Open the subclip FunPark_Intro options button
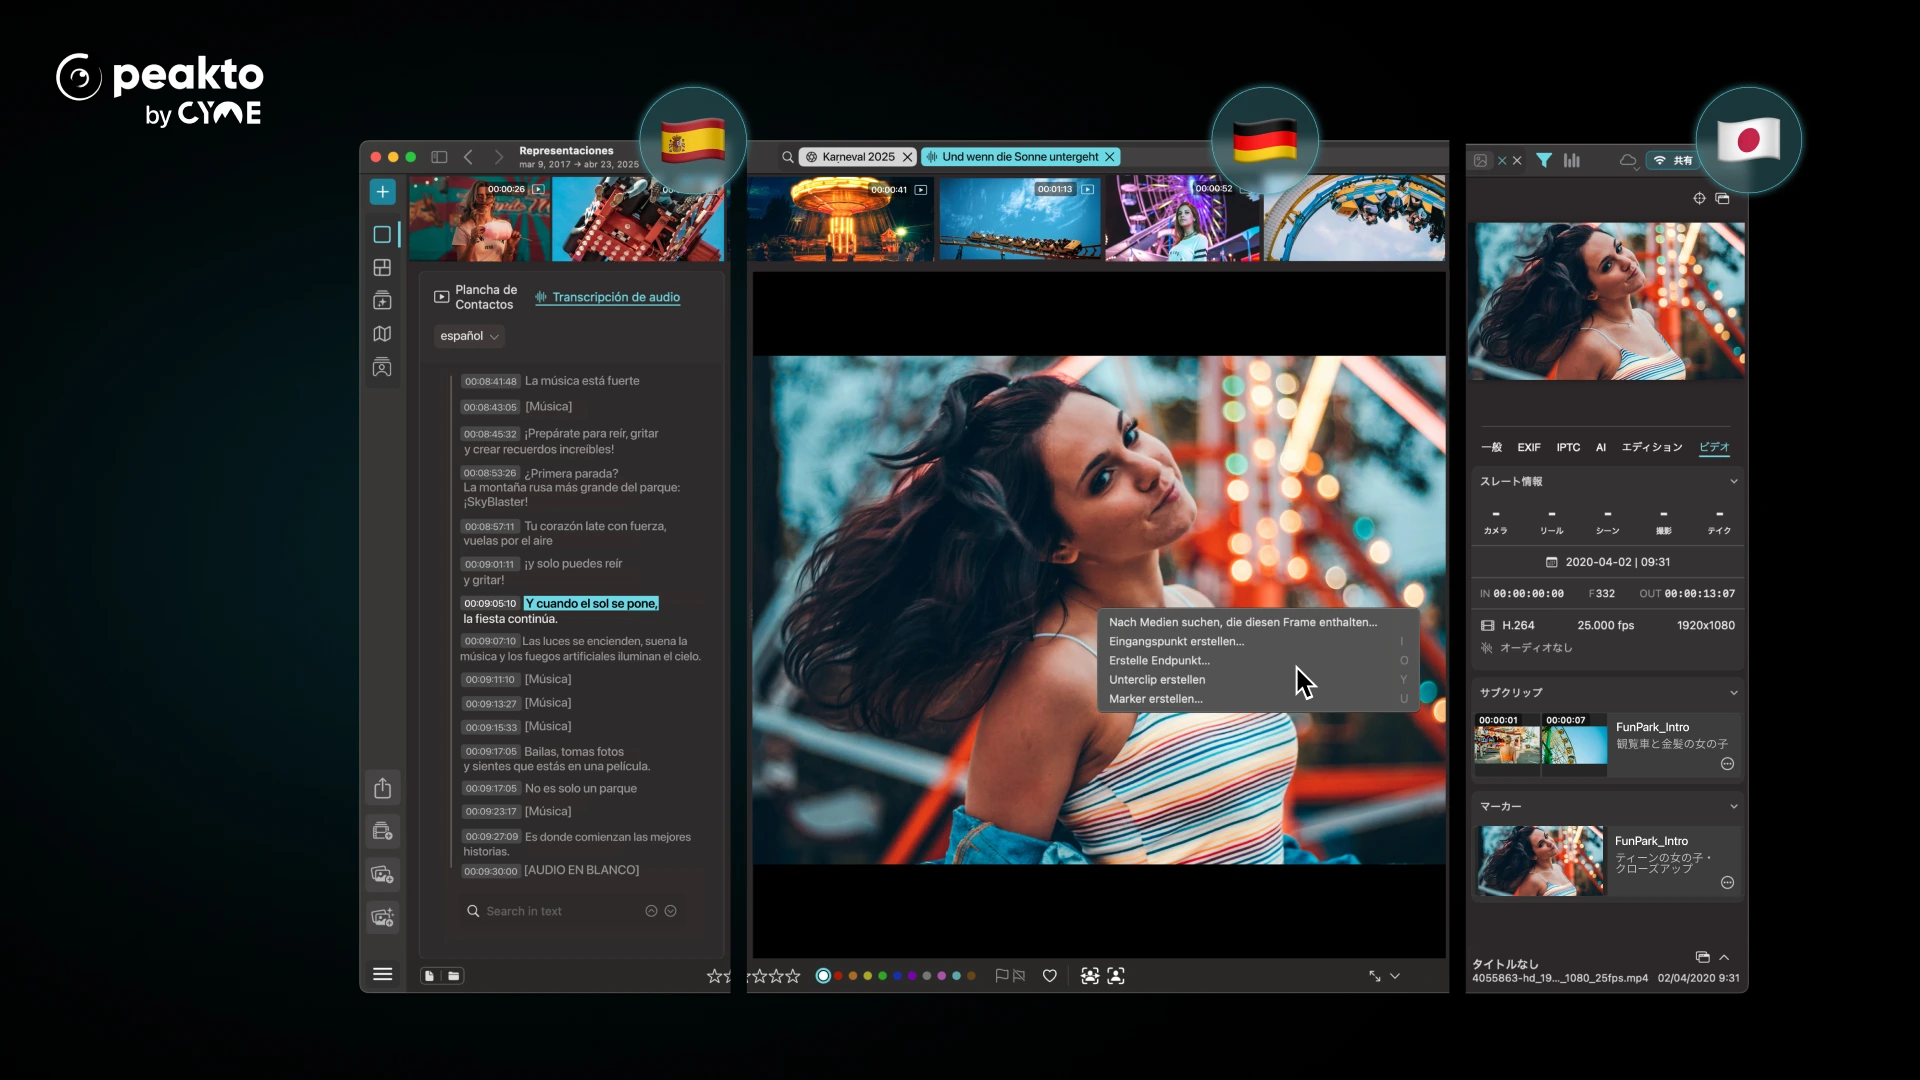Viewport: 1920px width, 1080px height. 1727,764
